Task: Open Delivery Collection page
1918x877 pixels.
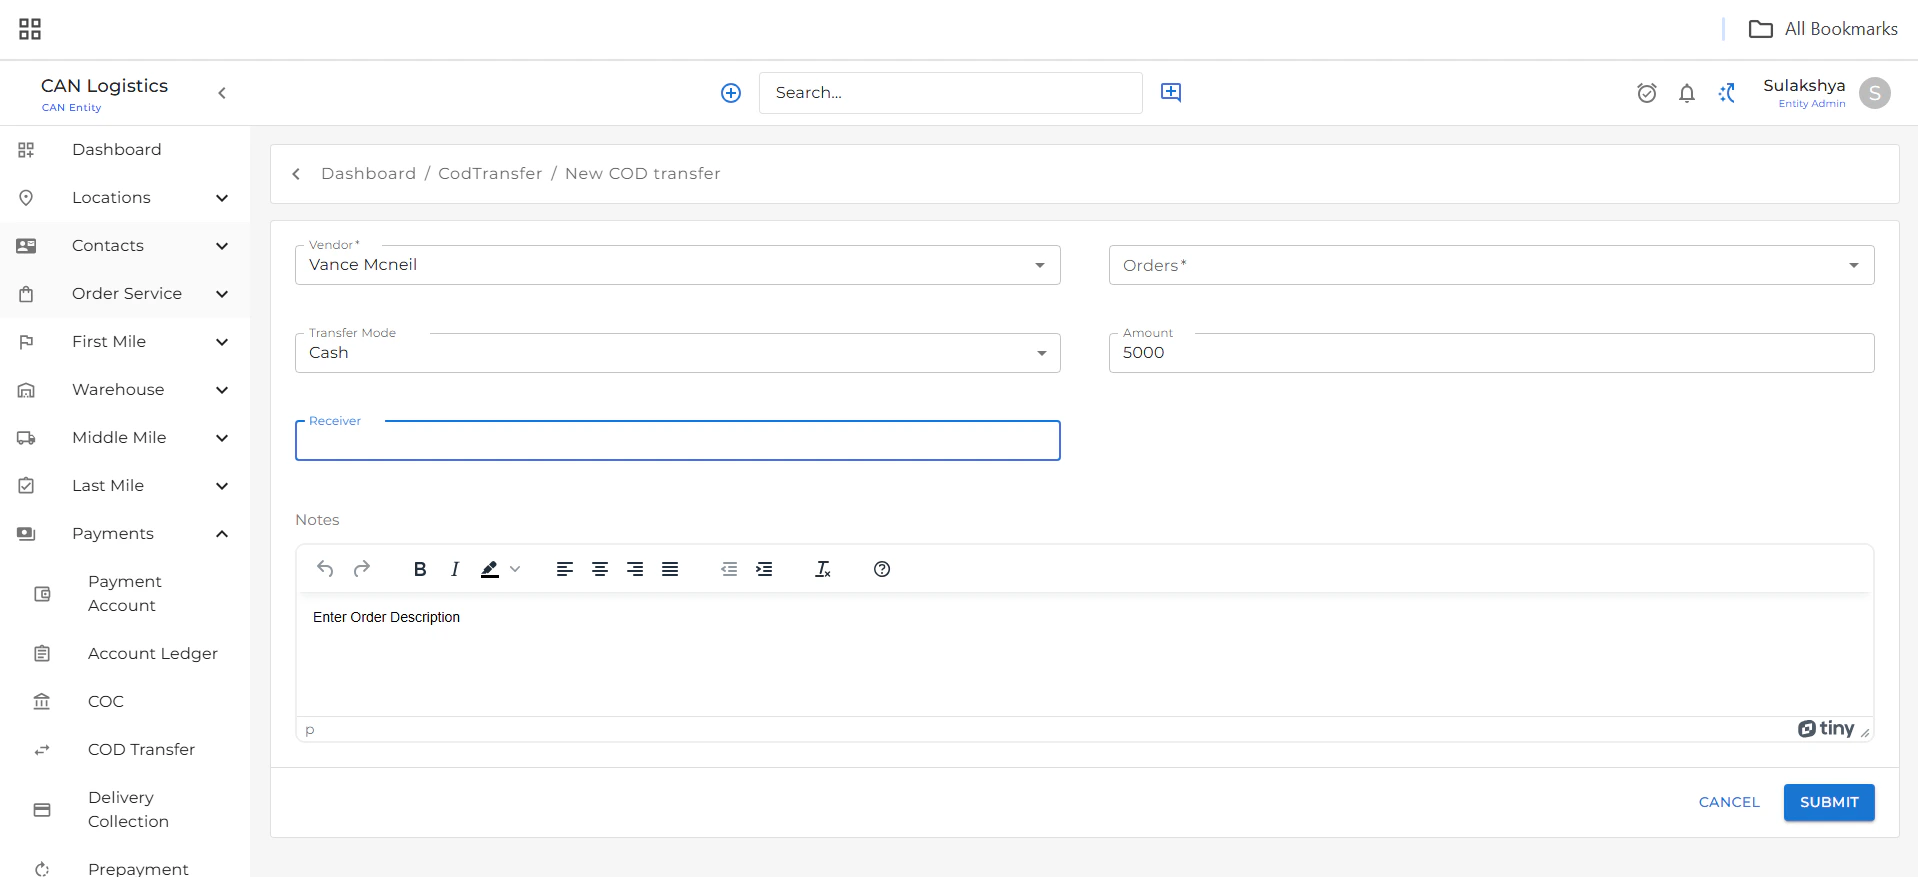Action: point(125,810)
